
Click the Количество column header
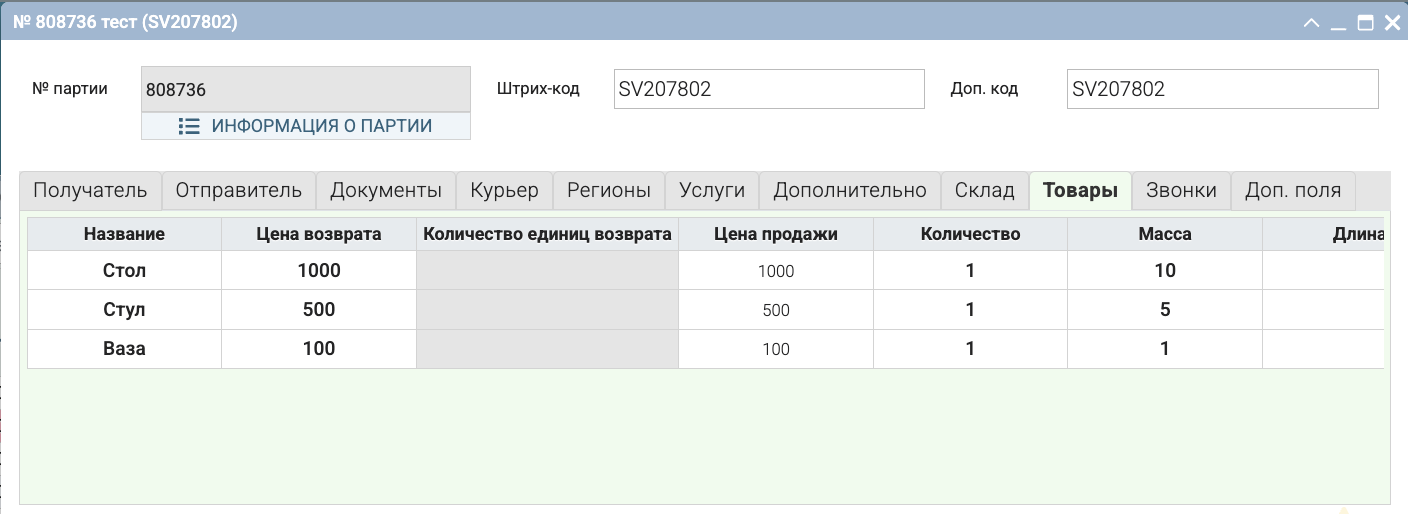[x=970, y=234]
